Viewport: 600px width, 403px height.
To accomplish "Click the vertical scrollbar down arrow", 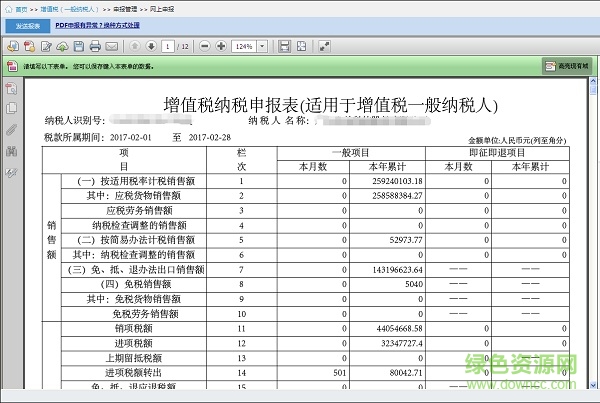I will tap(593, 385).
